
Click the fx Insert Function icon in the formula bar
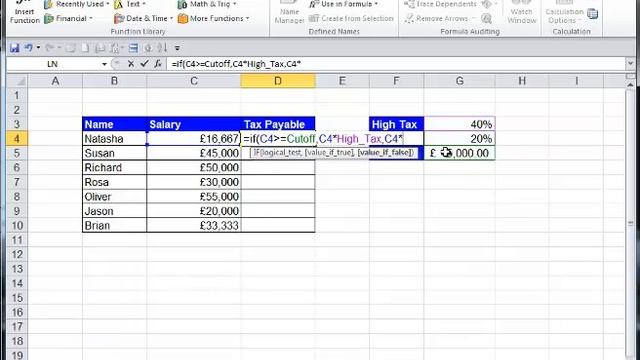(158, 64)
